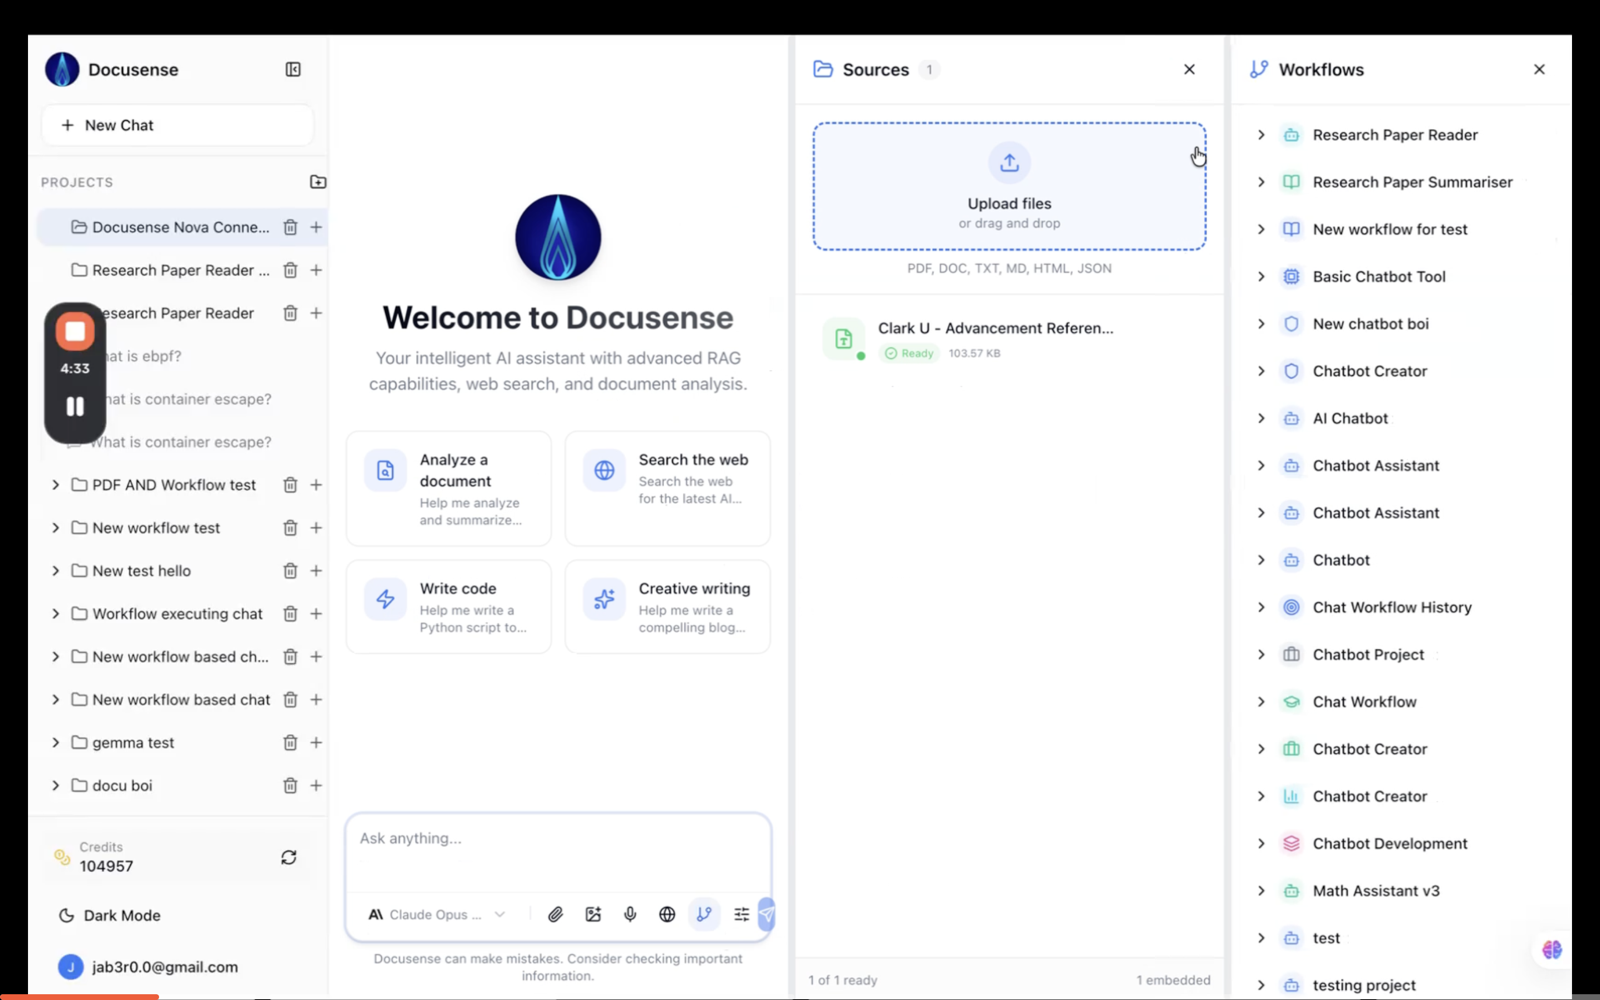This screenshot has width=1600, height=1000.
Task: Open chat settings sliders icon
Action: [741, 914]
